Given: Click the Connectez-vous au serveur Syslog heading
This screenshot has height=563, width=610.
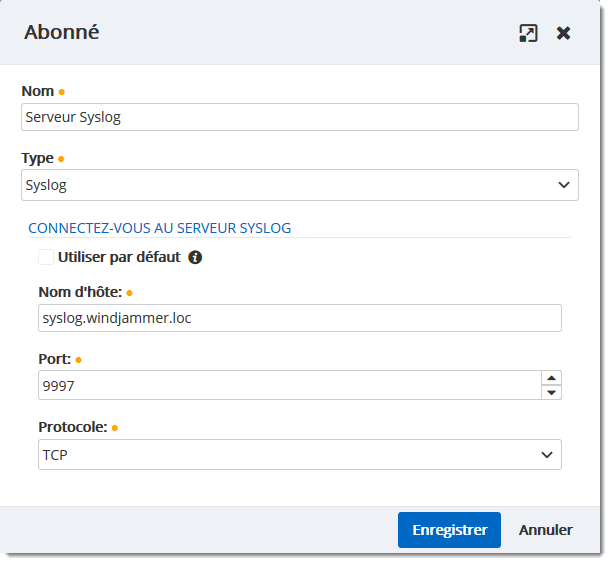Looking at the screenshot, I should (x=160, y=228).
